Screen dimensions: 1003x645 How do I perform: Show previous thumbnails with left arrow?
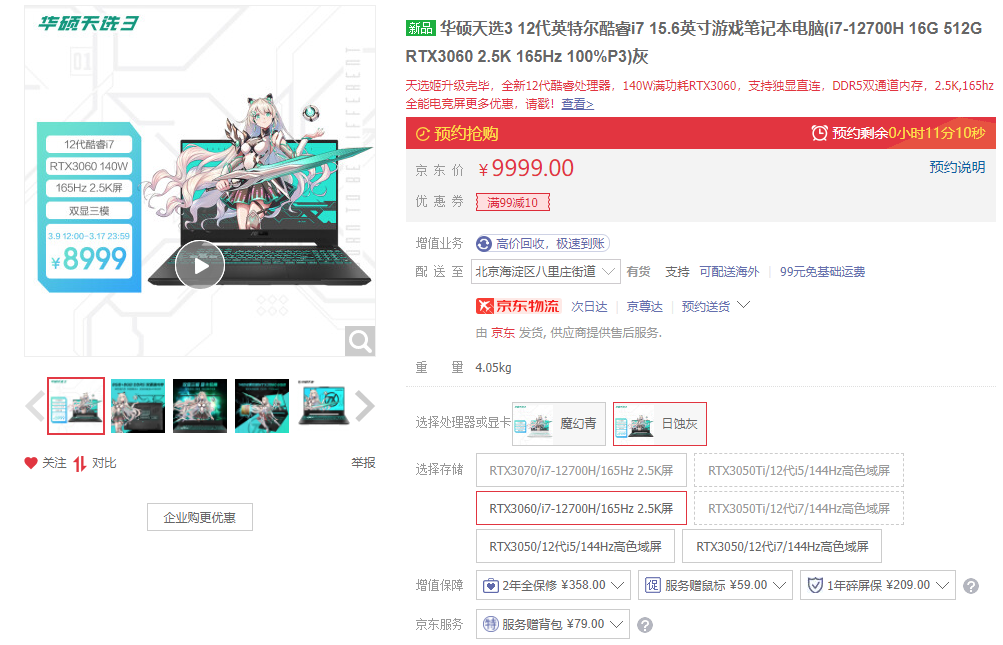pos(34,405)
